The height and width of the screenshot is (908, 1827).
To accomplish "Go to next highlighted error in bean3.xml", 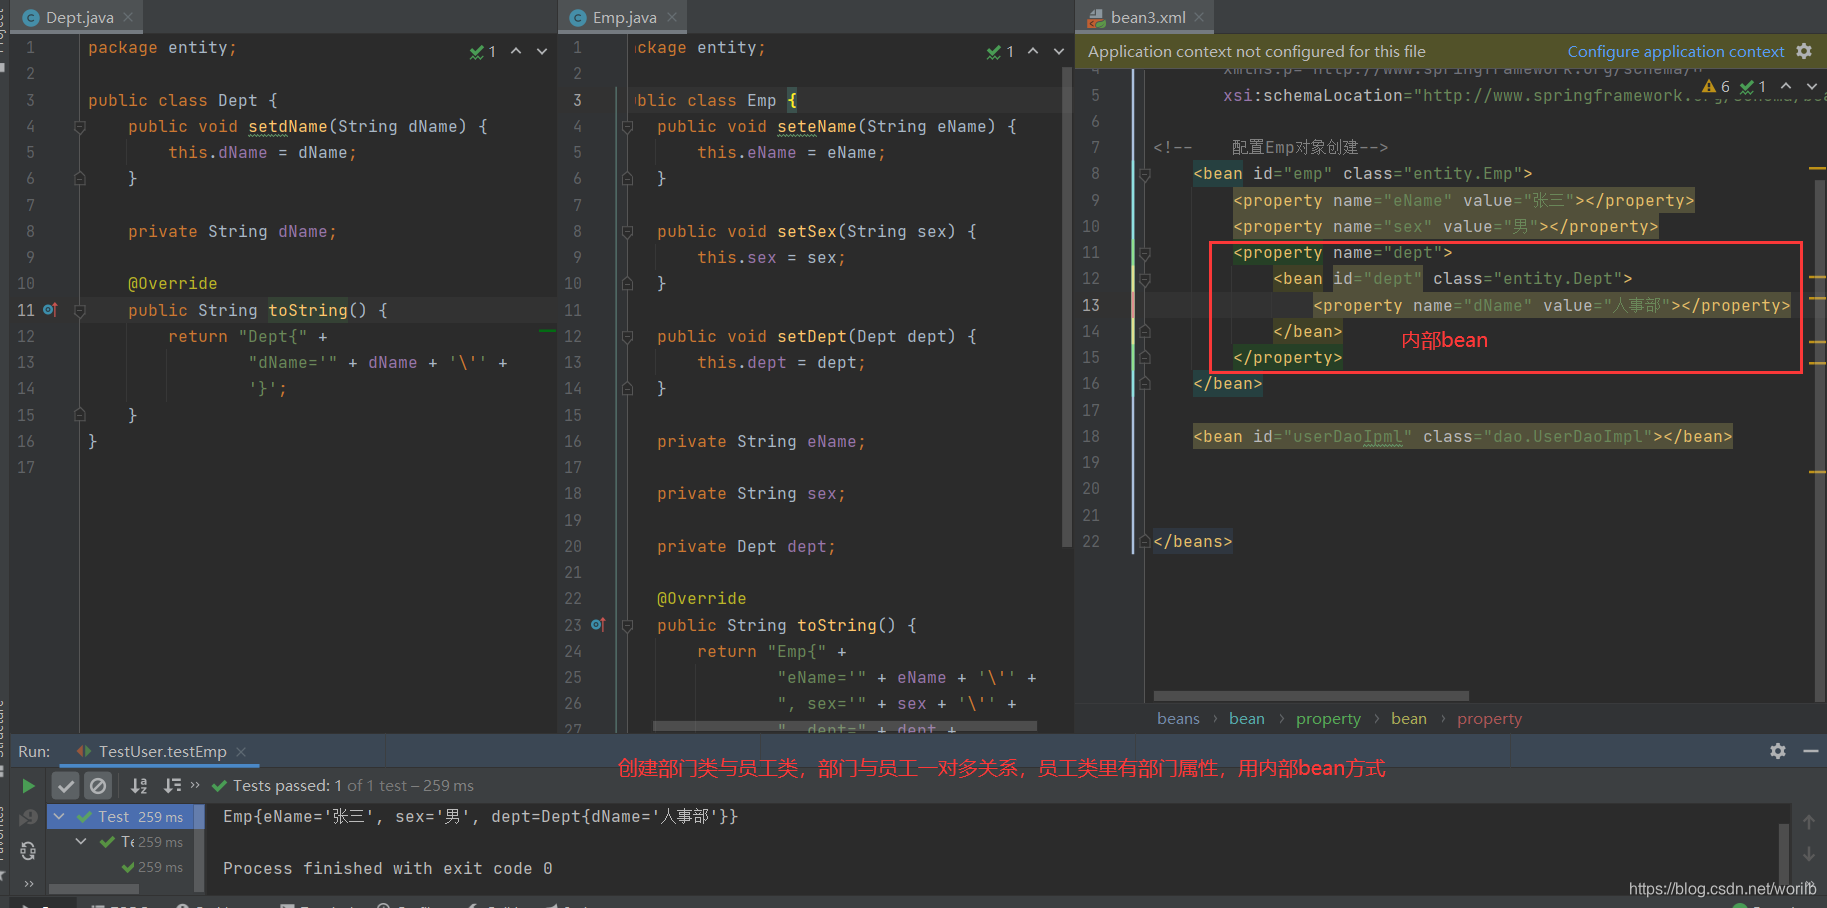I will pos(1811,86).
